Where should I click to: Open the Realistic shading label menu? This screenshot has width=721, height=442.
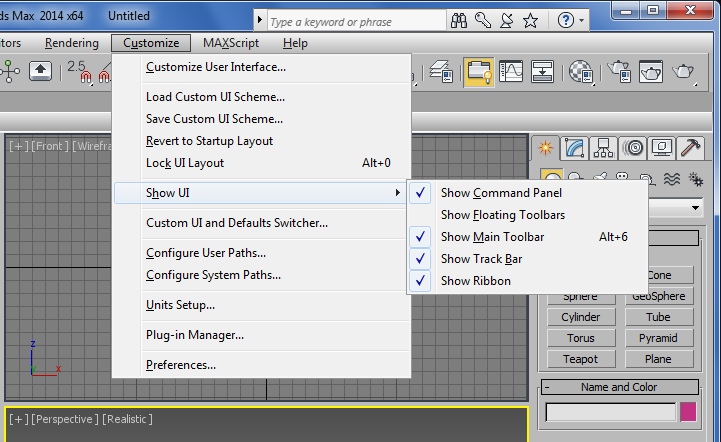[x=127, y=419]
